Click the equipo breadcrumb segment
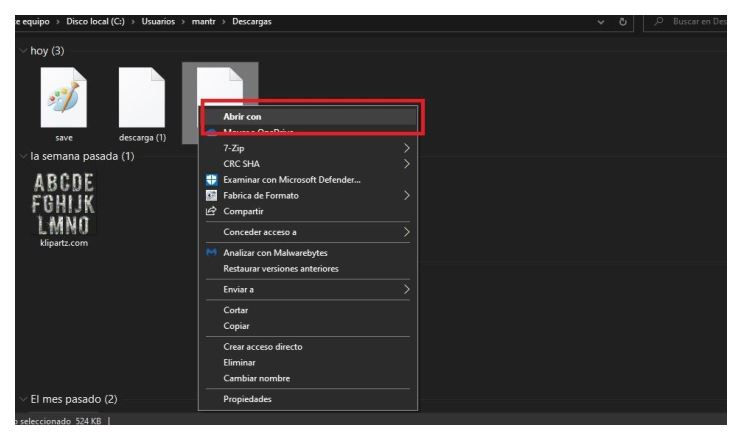 [33, 22]
